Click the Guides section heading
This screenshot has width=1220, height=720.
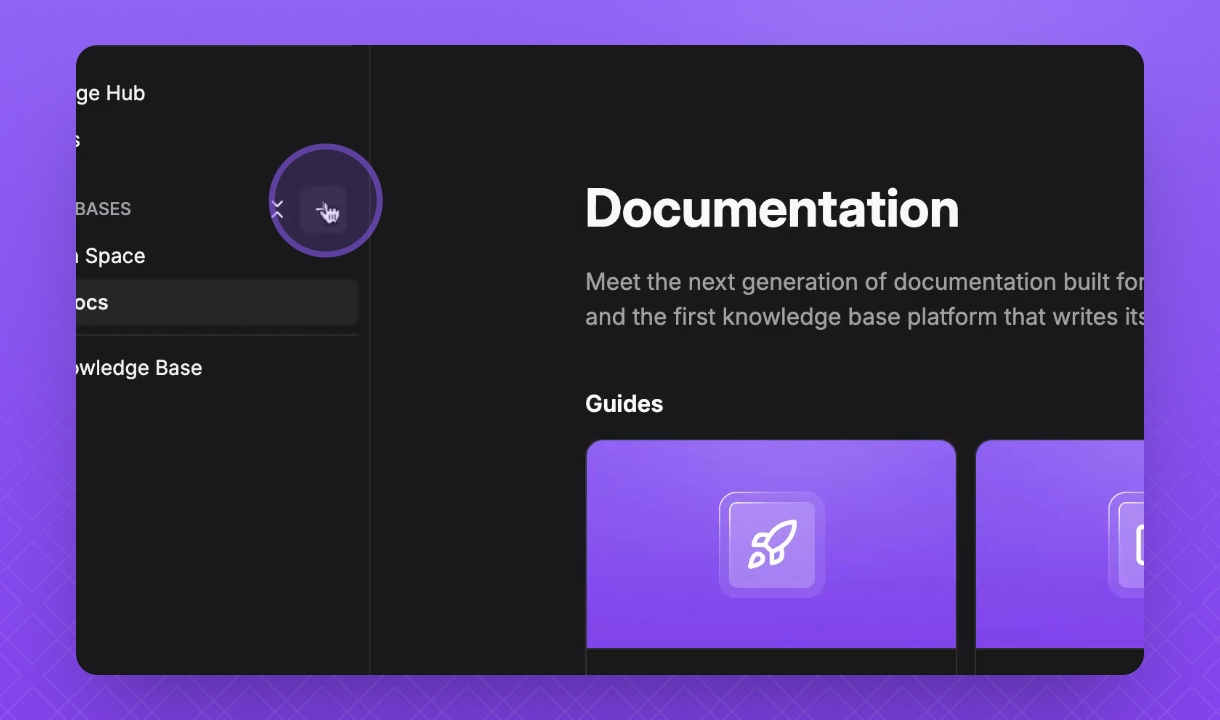click(624, 404)
